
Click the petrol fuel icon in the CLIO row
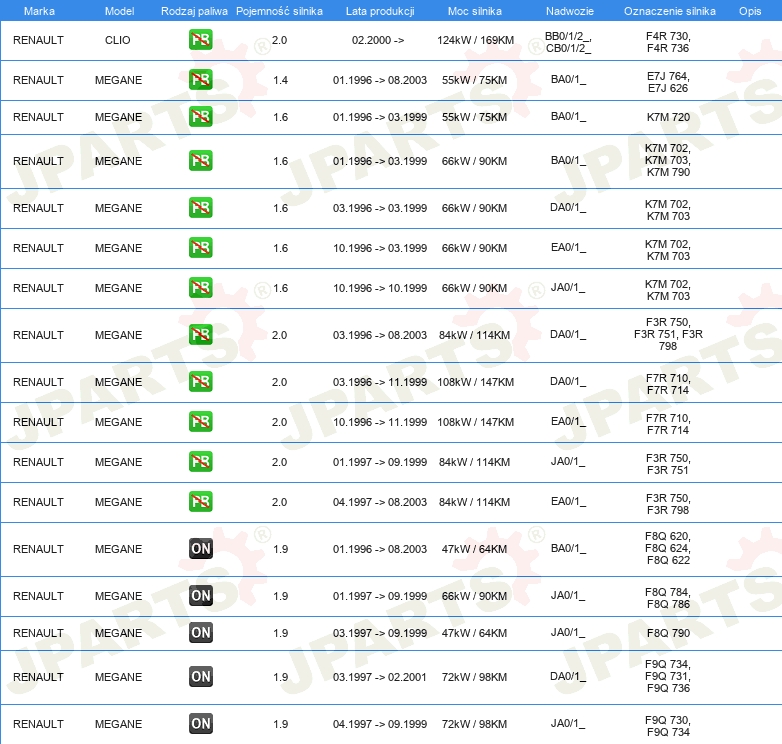(x=200, y=40)
